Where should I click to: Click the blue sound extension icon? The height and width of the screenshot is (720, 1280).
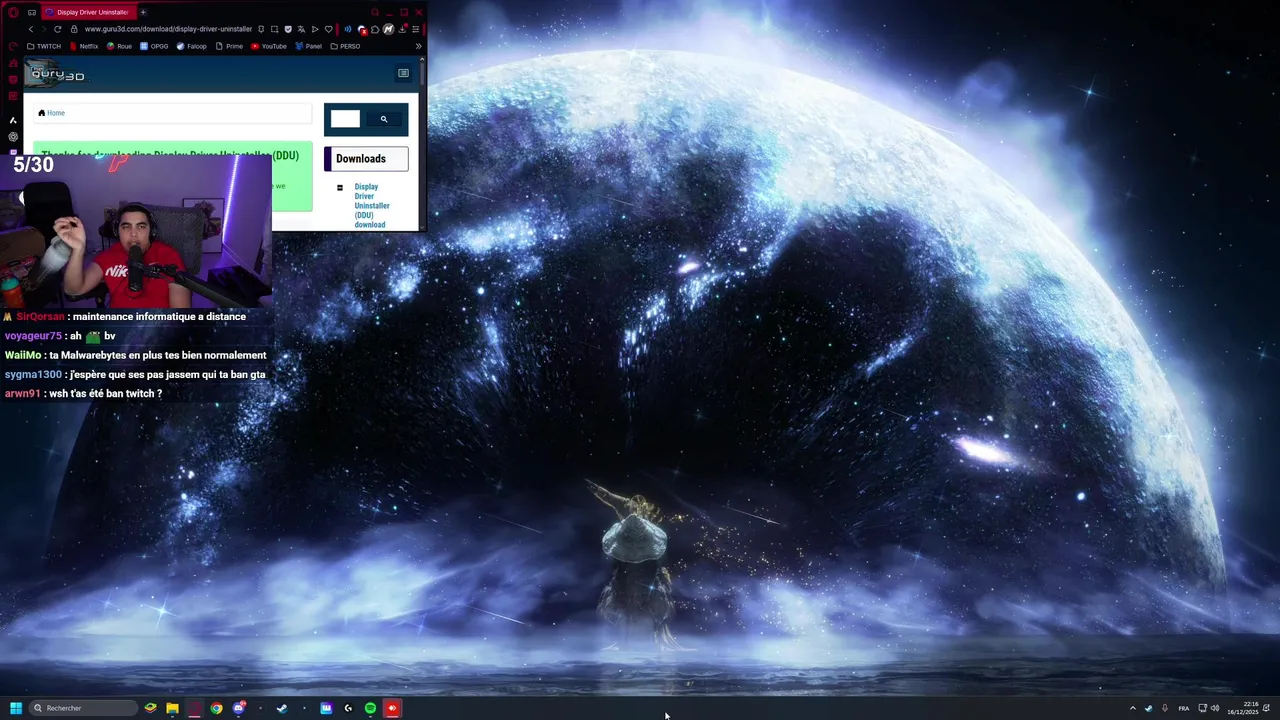348,29
